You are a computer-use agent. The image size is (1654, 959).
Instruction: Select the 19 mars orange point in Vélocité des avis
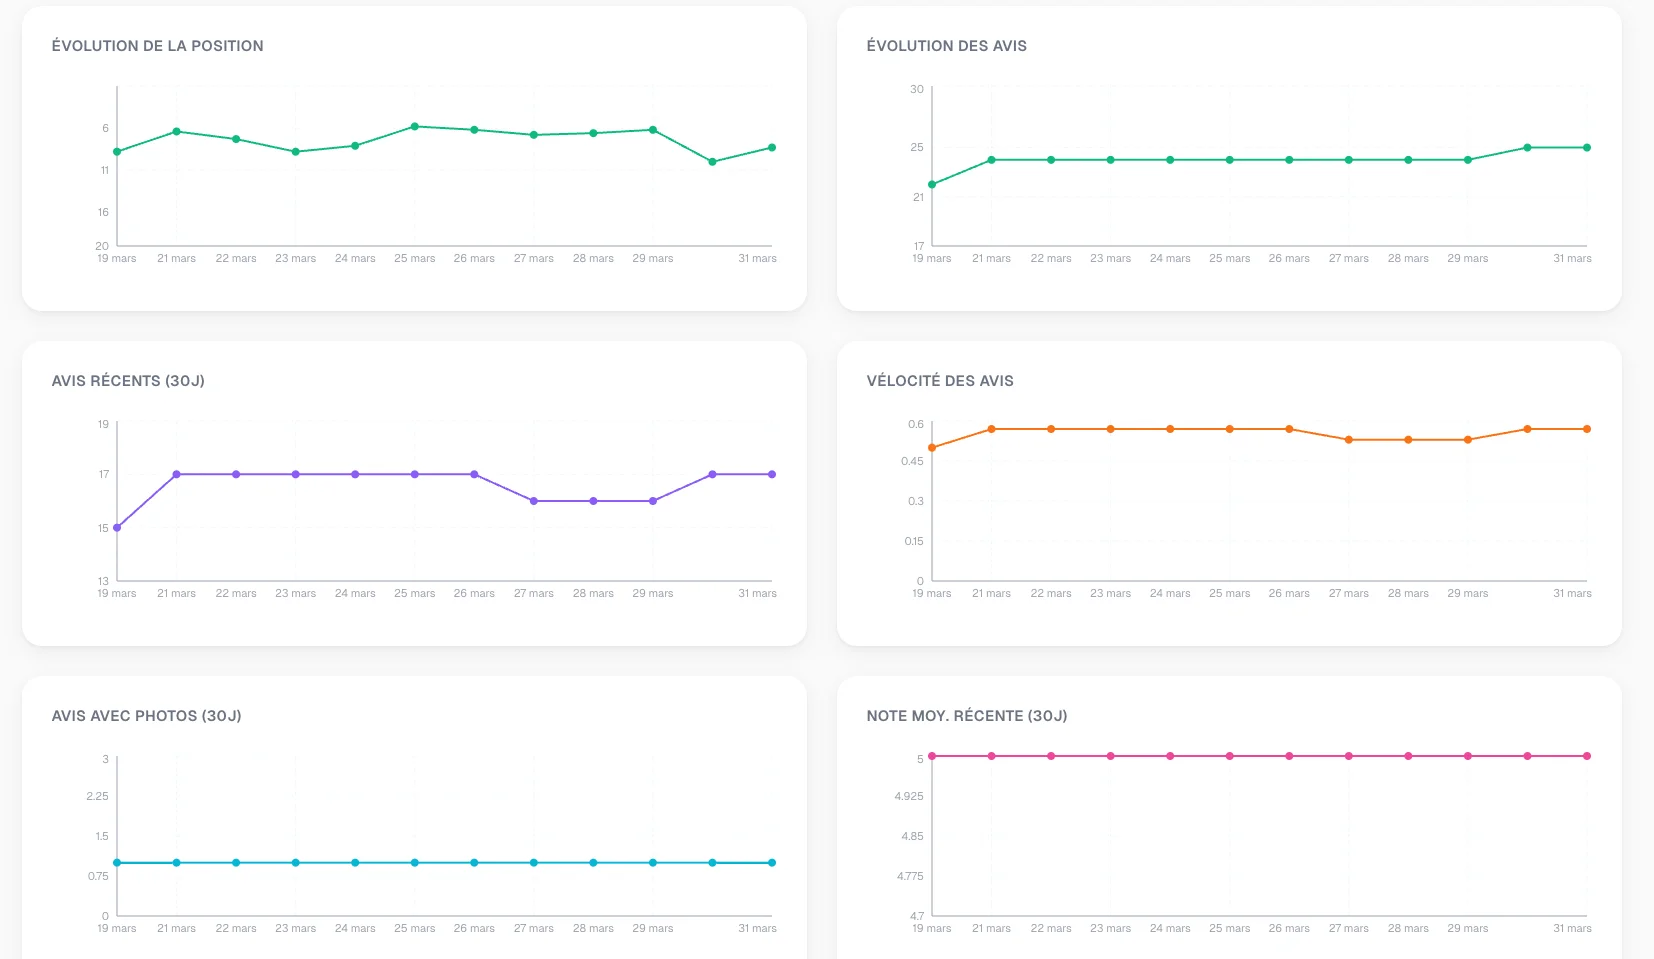pyautogui.click(x=932, y=448)
